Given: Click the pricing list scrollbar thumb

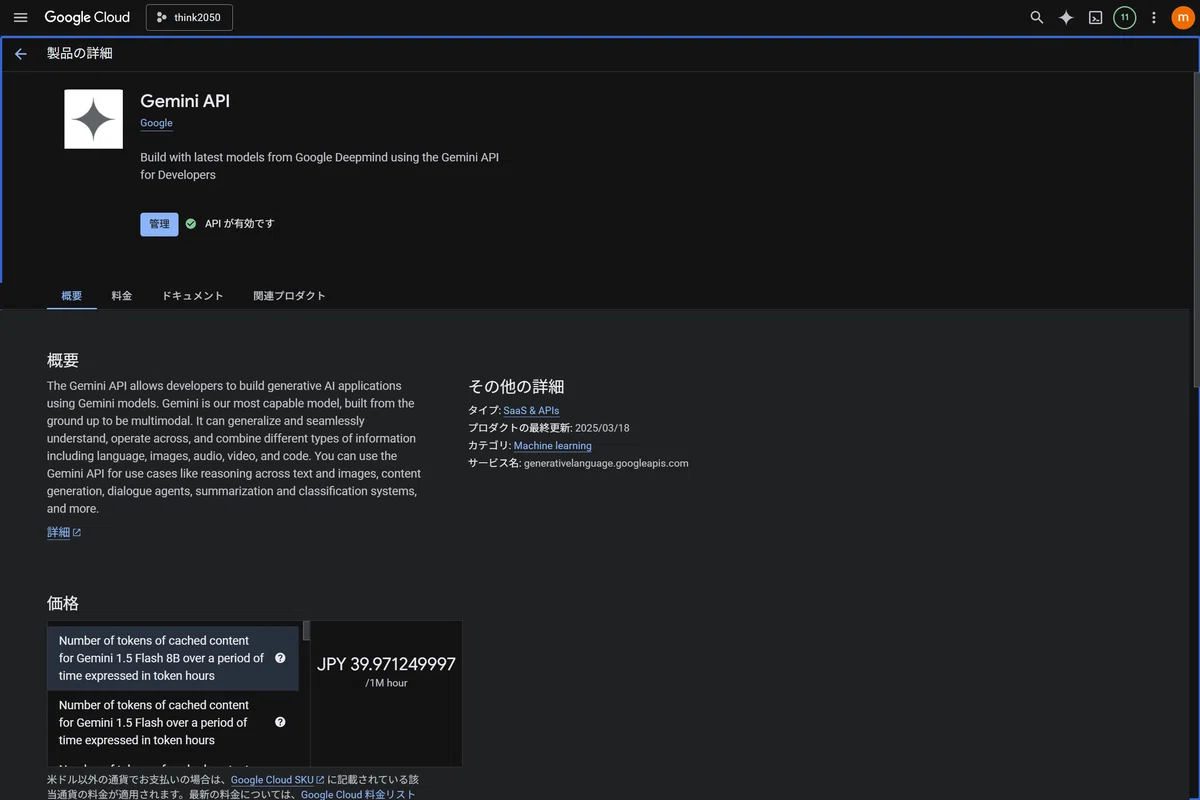Looking at the screenshot, I should tap(306, 631).
